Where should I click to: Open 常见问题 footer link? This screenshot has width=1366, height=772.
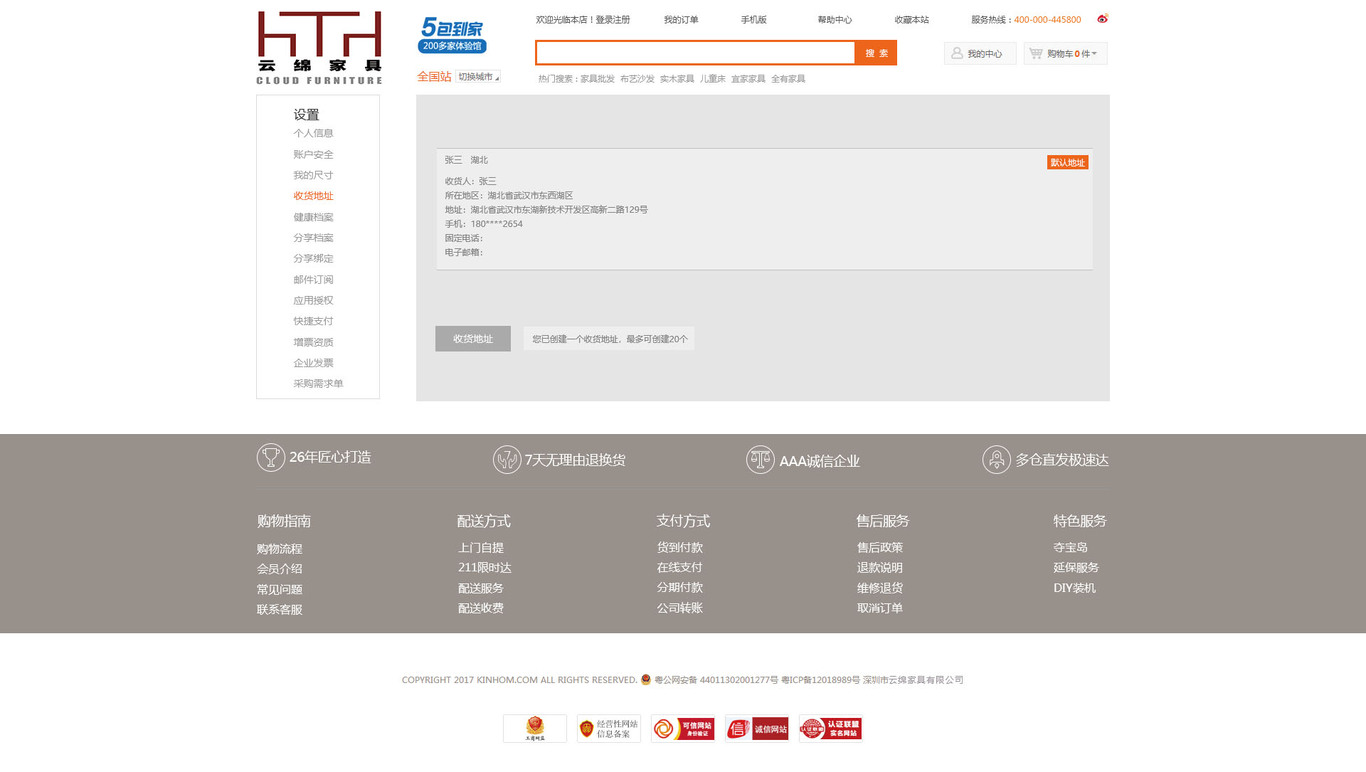coord(279,590)
